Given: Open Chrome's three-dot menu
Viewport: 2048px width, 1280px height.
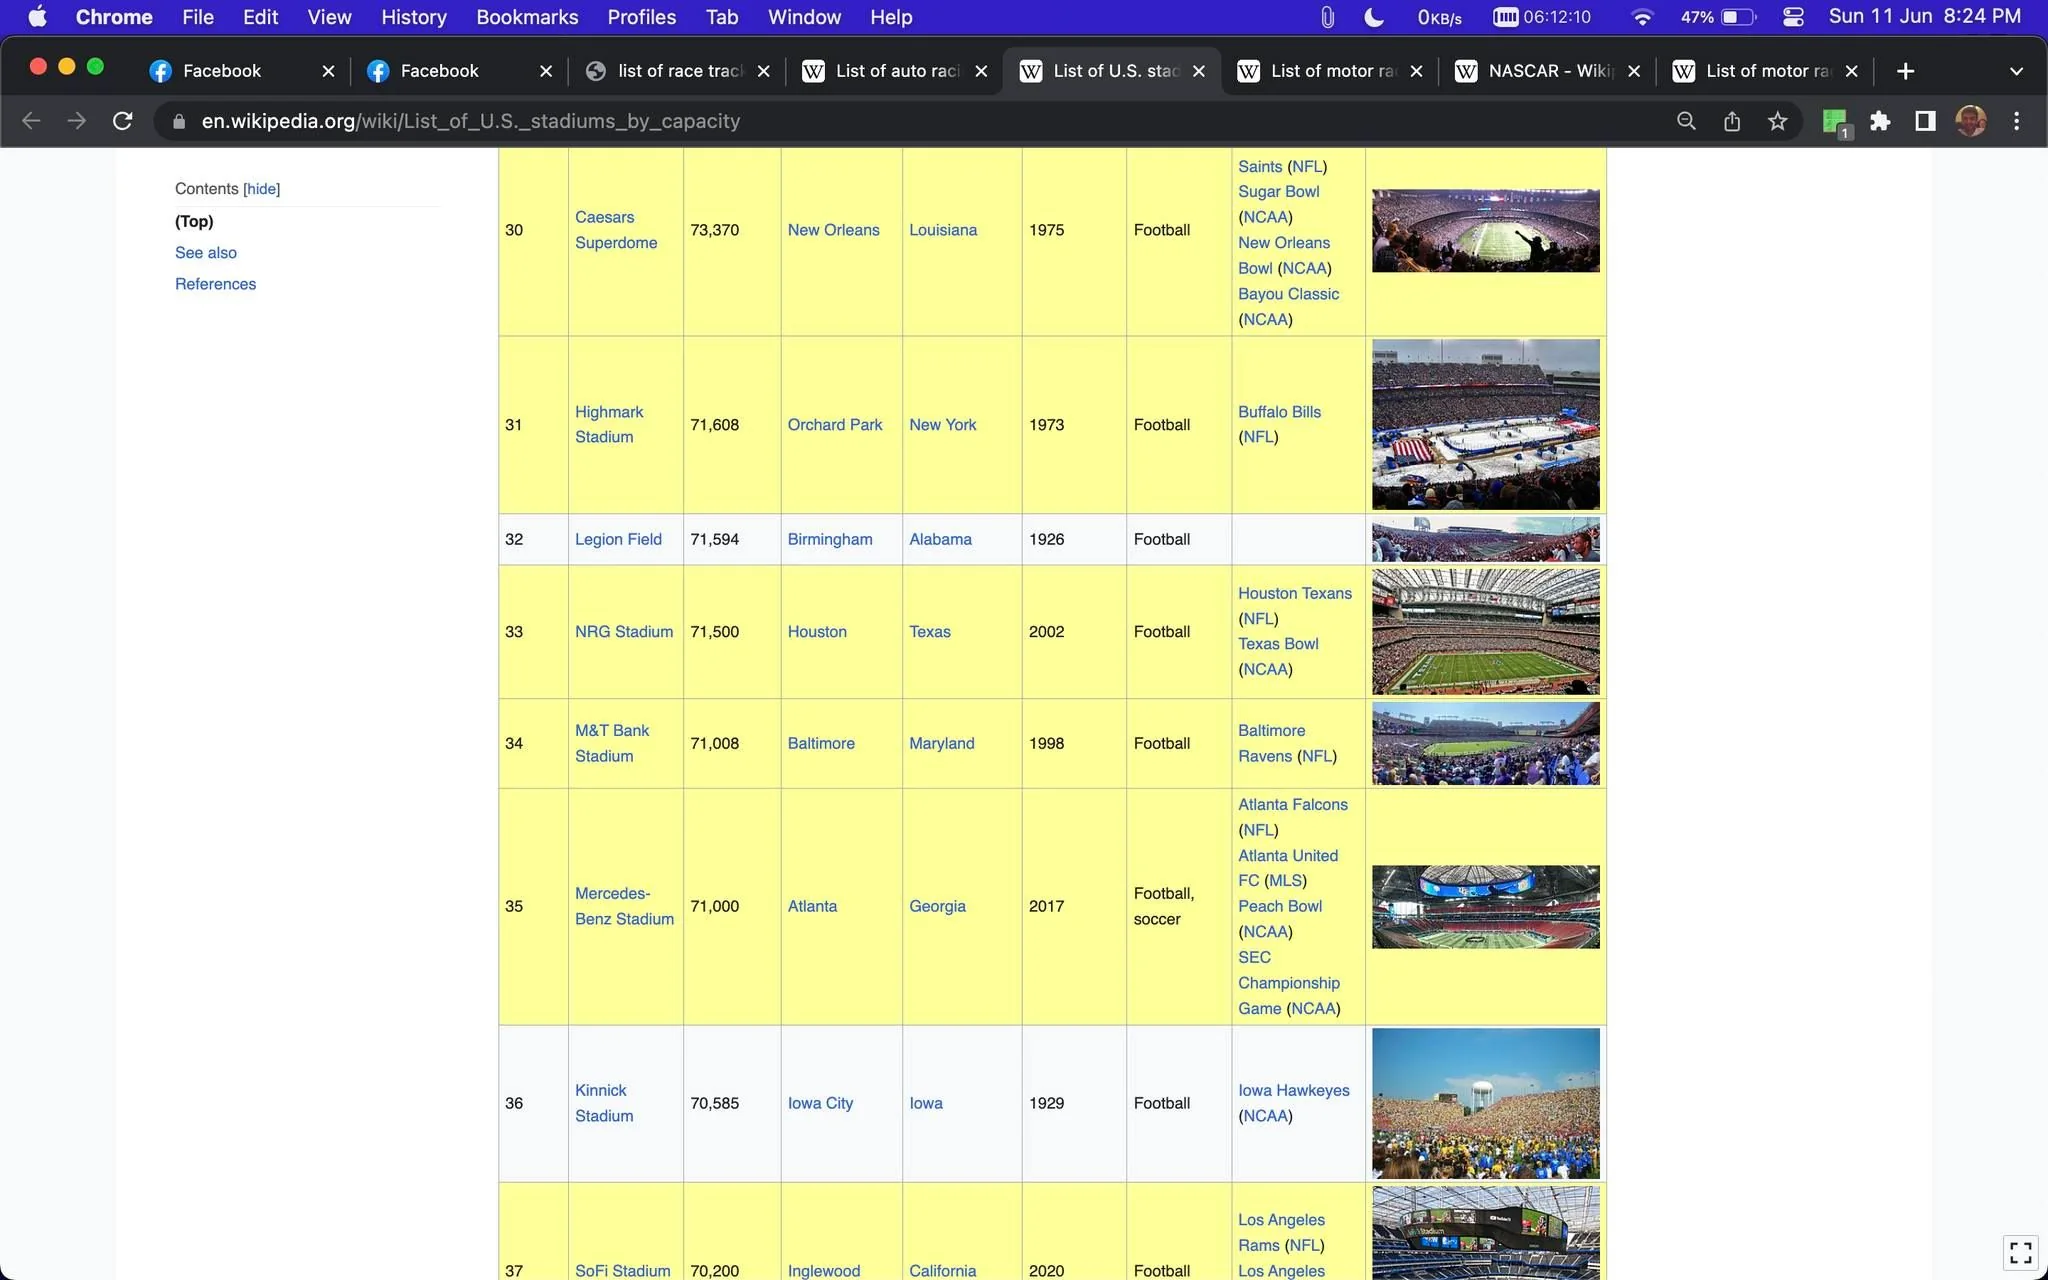Looking at the screenshot, I should tap(2016, 121).
